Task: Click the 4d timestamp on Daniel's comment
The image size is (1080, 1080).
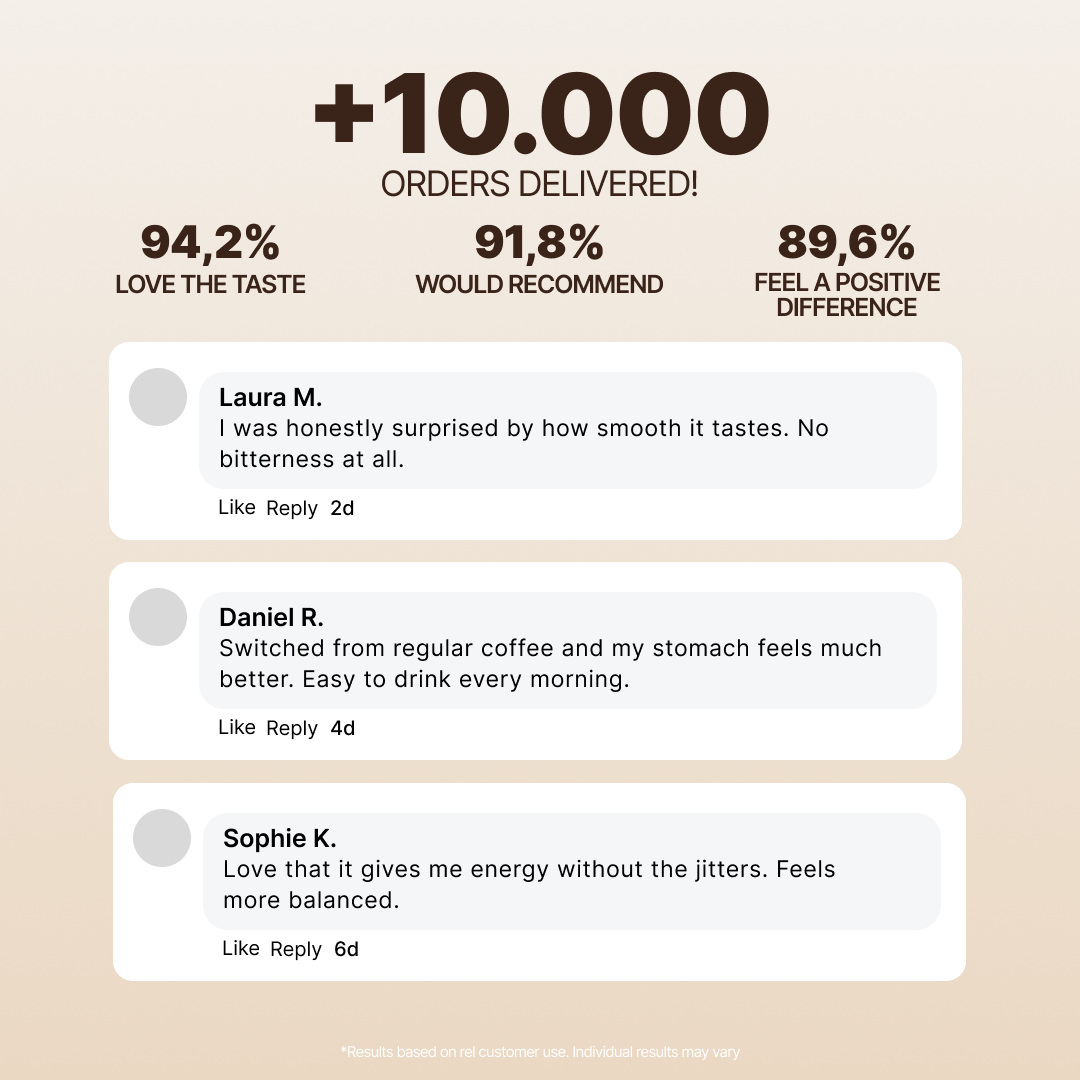Action: coord(342,728)
